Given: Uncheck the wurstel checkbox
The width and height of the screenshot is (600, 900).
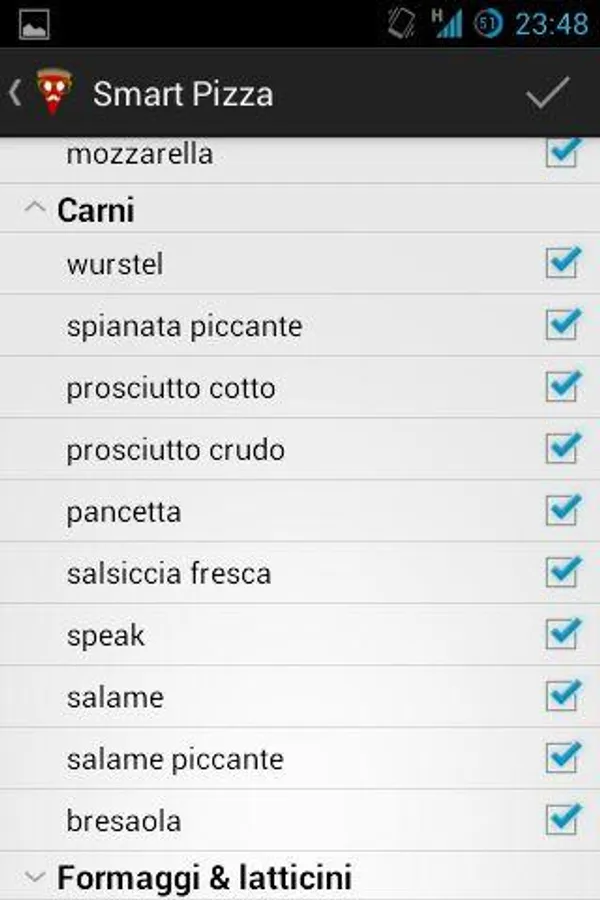Looking at the screenshot, I should [x=562, y=264].
